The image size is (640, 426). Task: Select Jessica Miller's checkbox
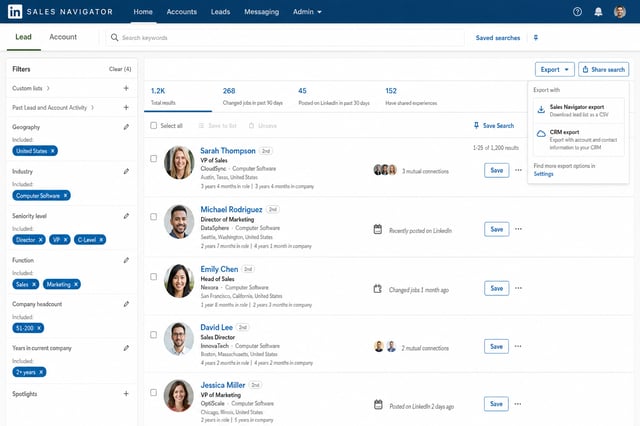(153, 393)
